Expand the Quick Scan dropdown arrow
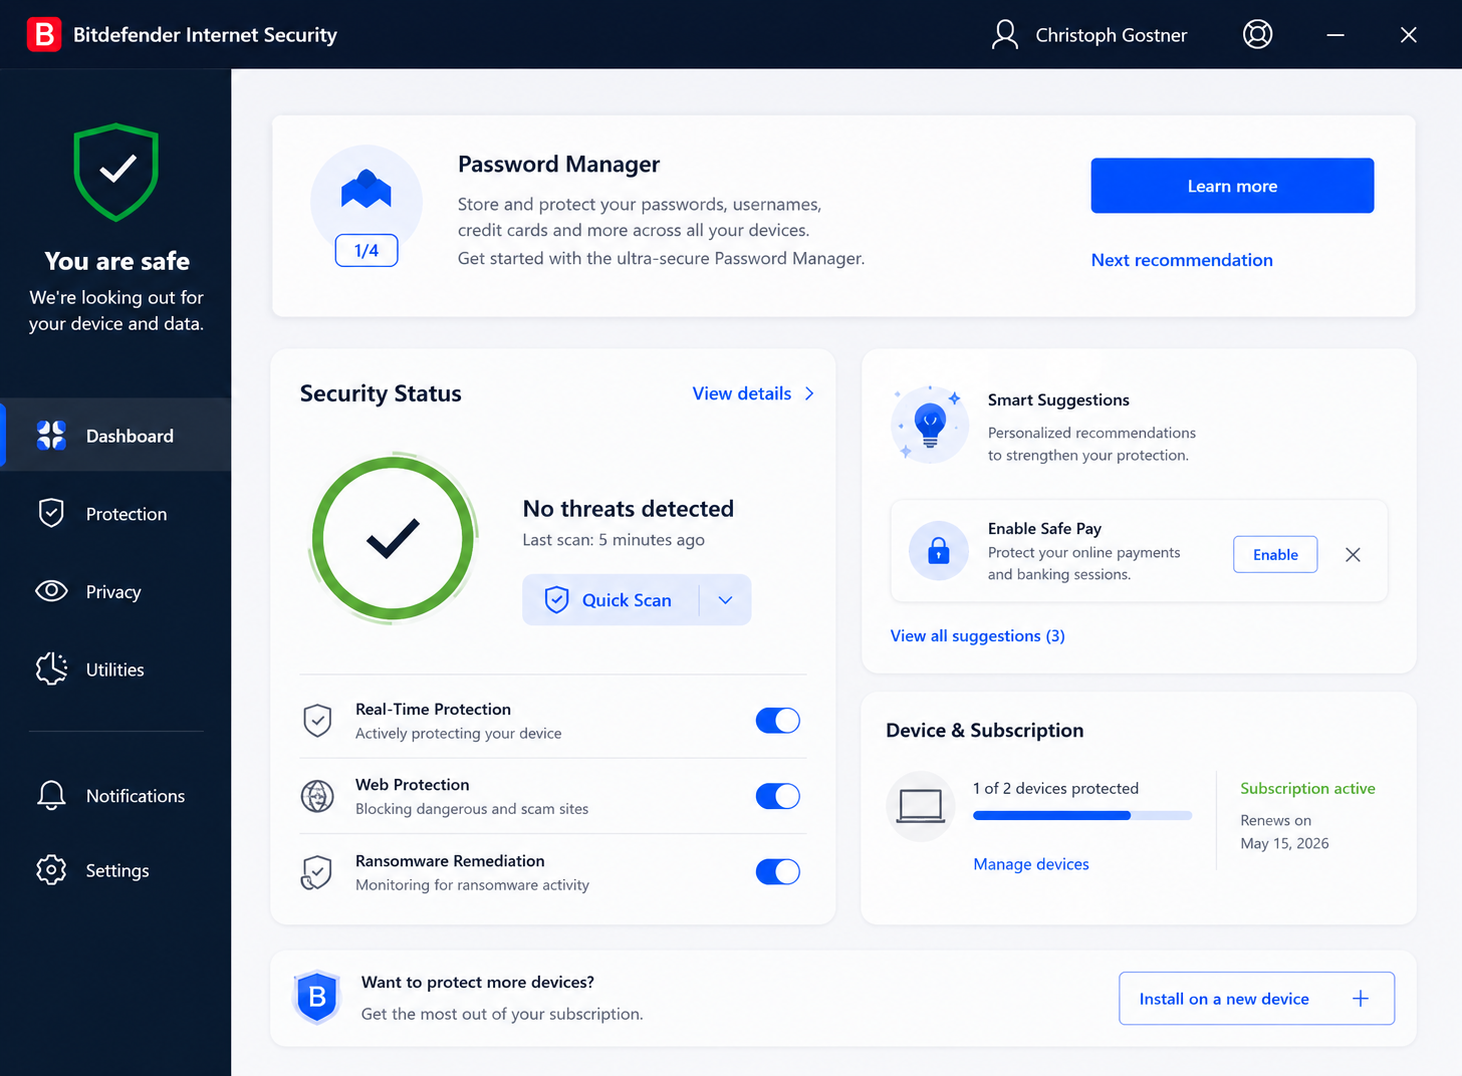Image resolution: width=1462 pixels, height=1076 pixels. (x=726, y=600)
